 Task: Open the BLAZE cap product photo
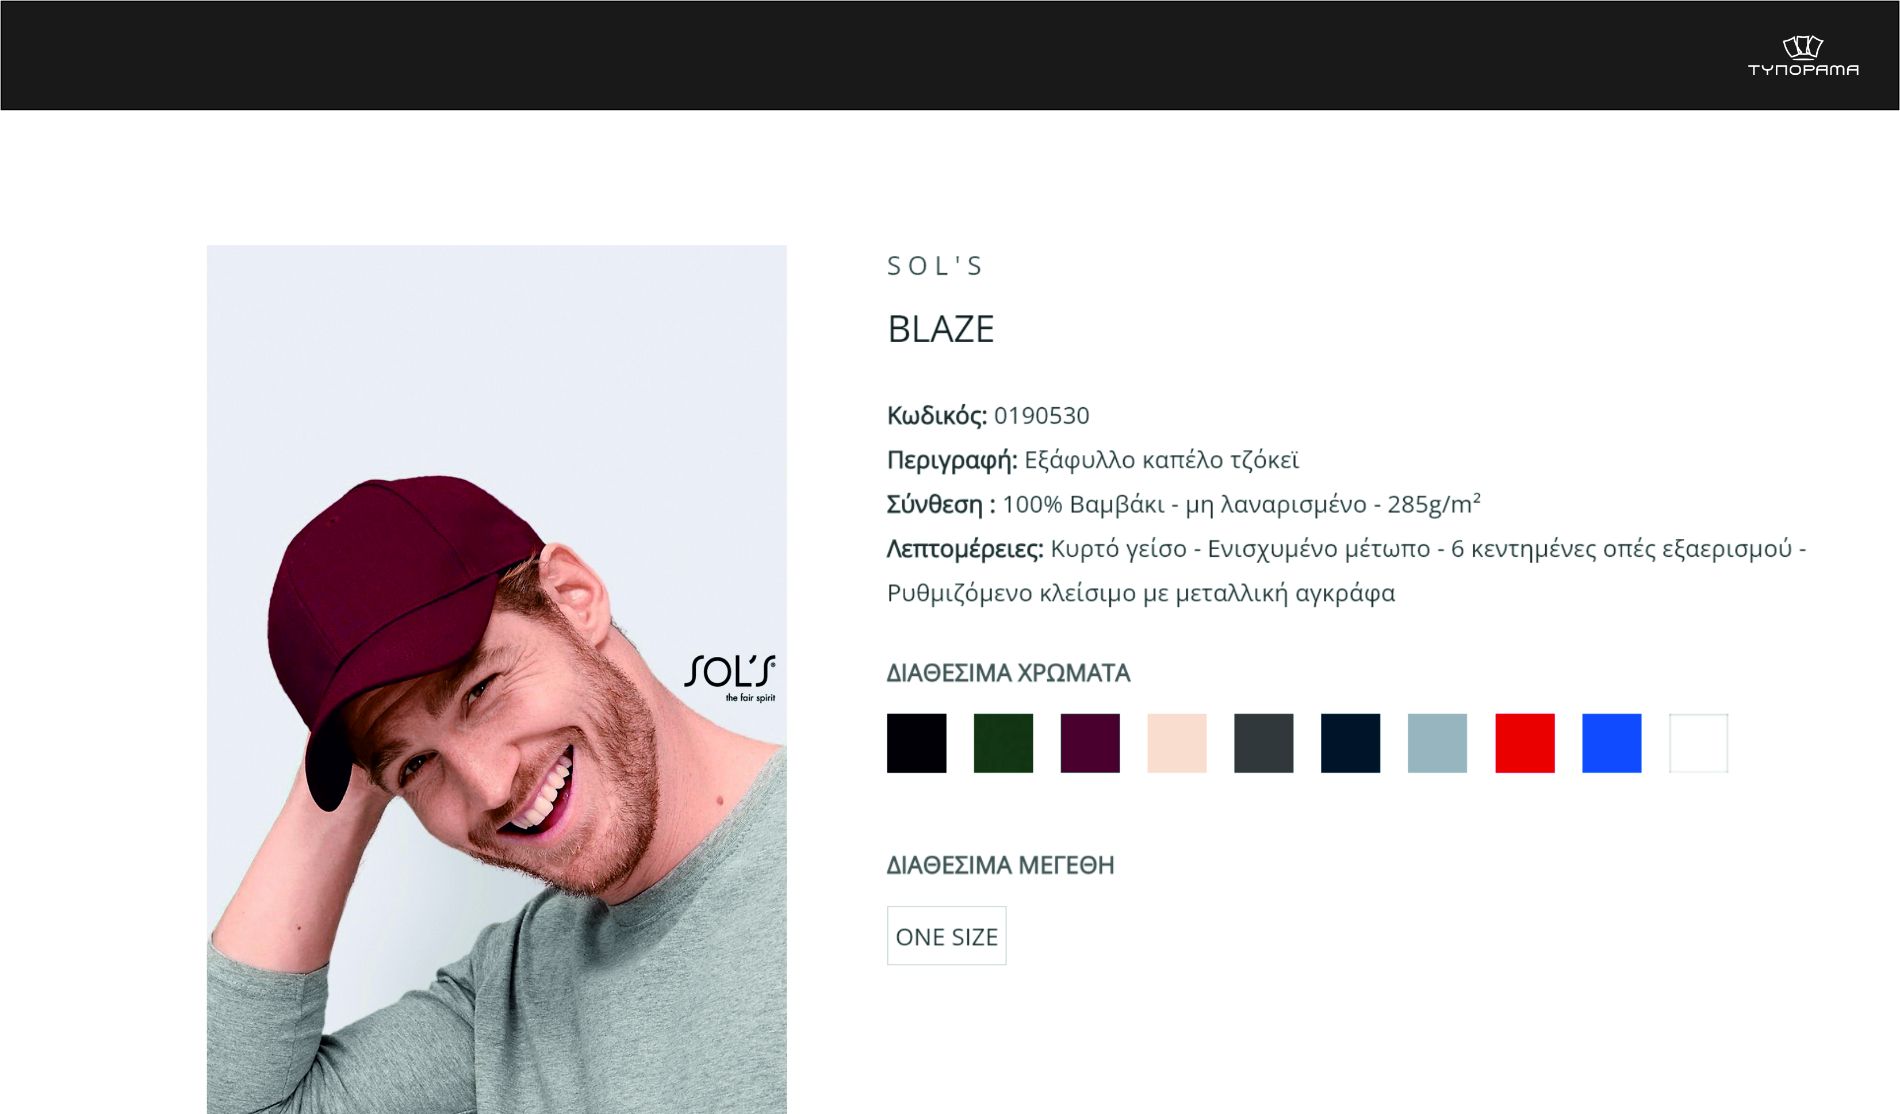[497, 679]
